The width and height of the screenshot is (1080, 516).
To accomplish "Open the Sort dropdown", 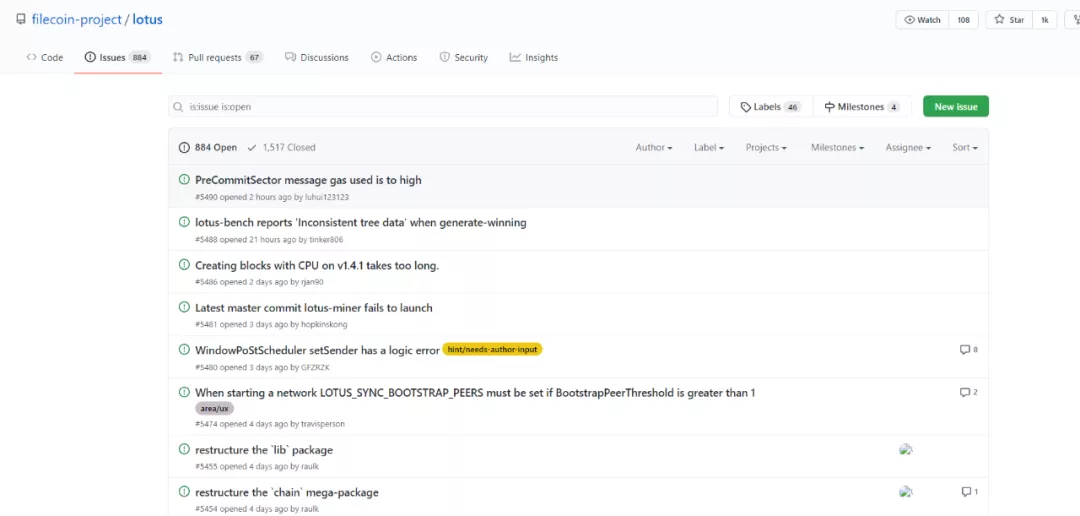I will click(x=965, y=147).
